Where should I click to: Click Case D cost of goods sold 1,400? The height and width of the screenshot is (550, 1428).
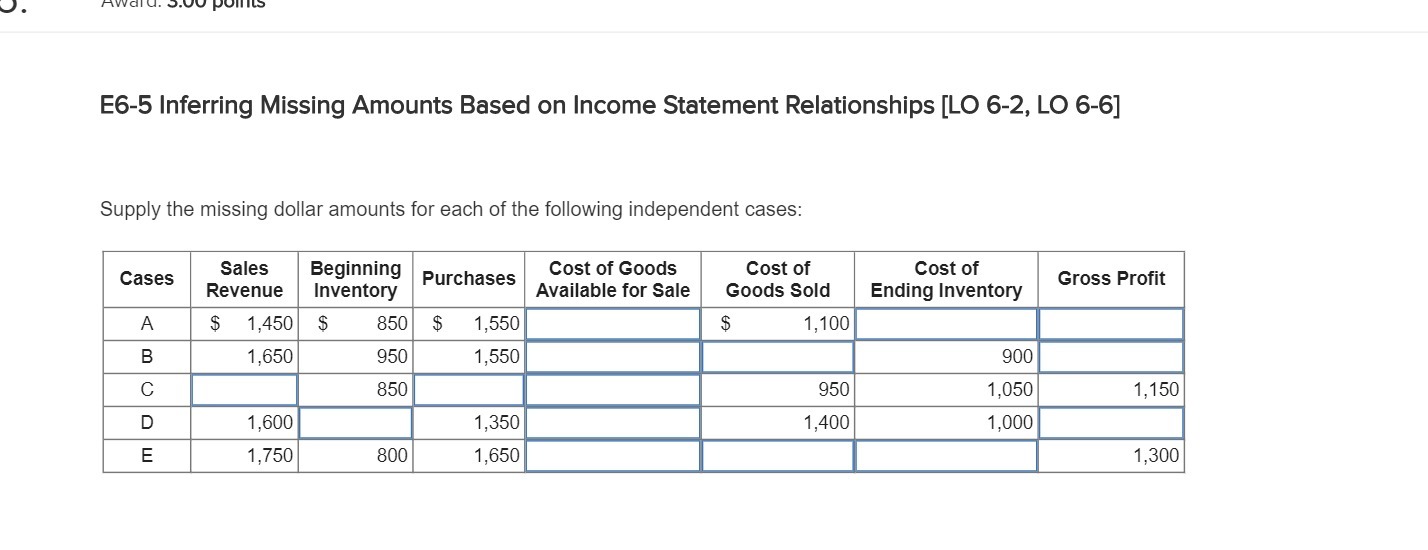[826, 423]
